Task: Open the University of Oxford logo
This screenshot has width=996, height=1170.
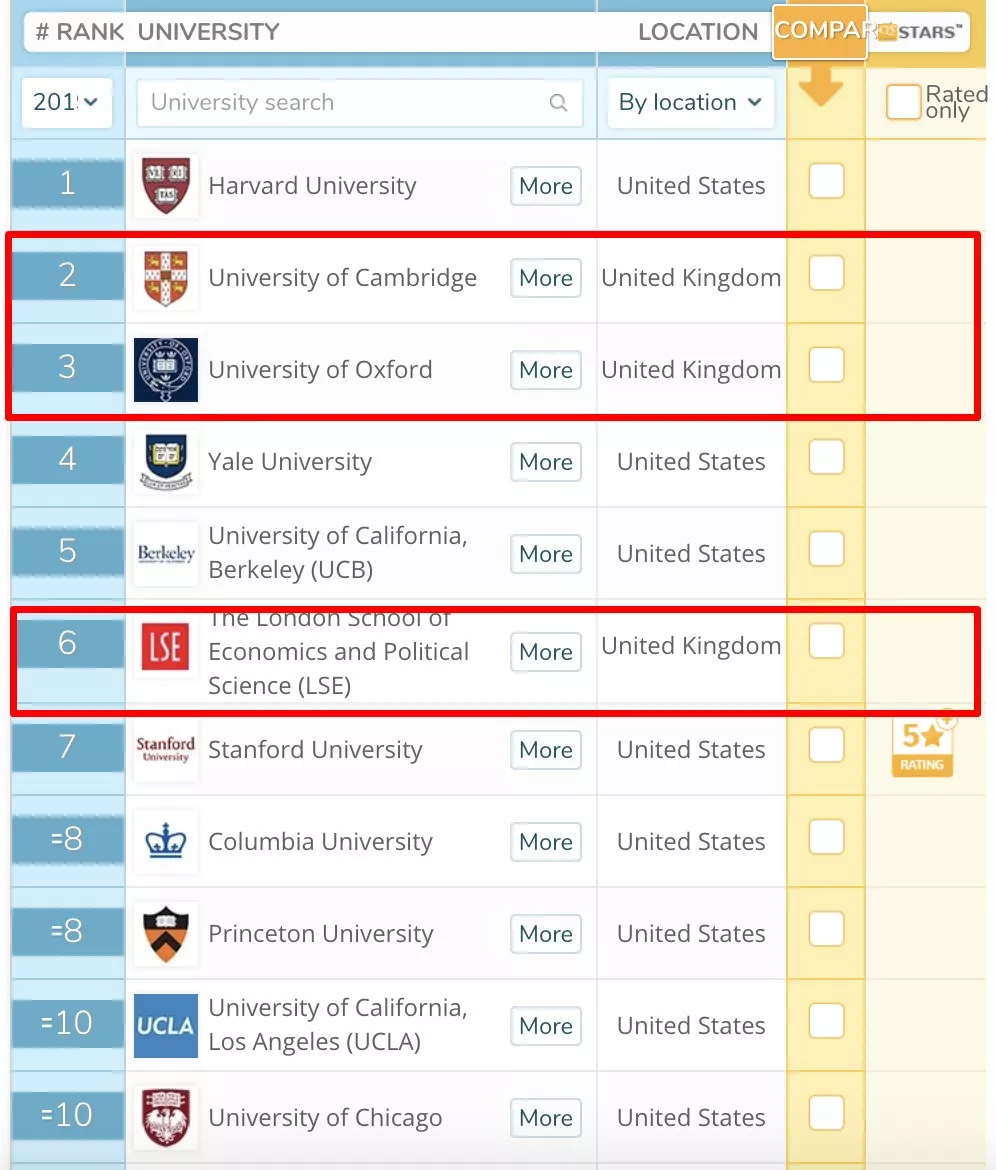Action: tap(166, 370)
